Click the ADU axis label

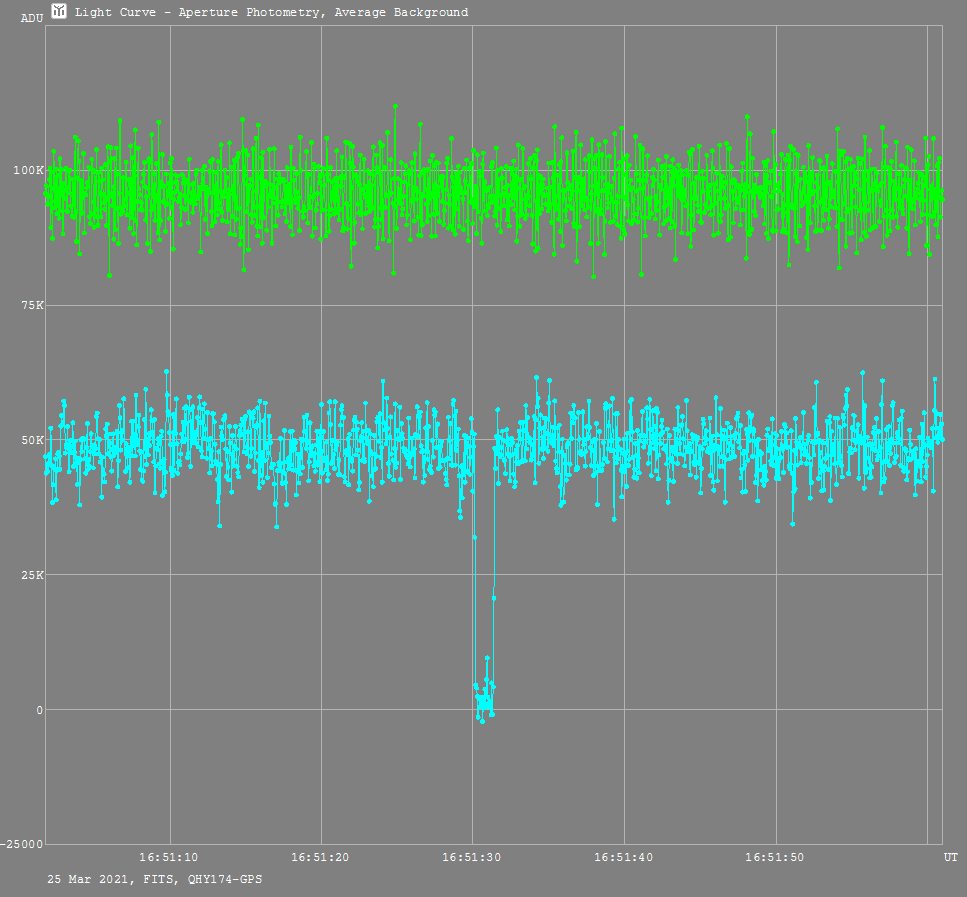point(32,19)
